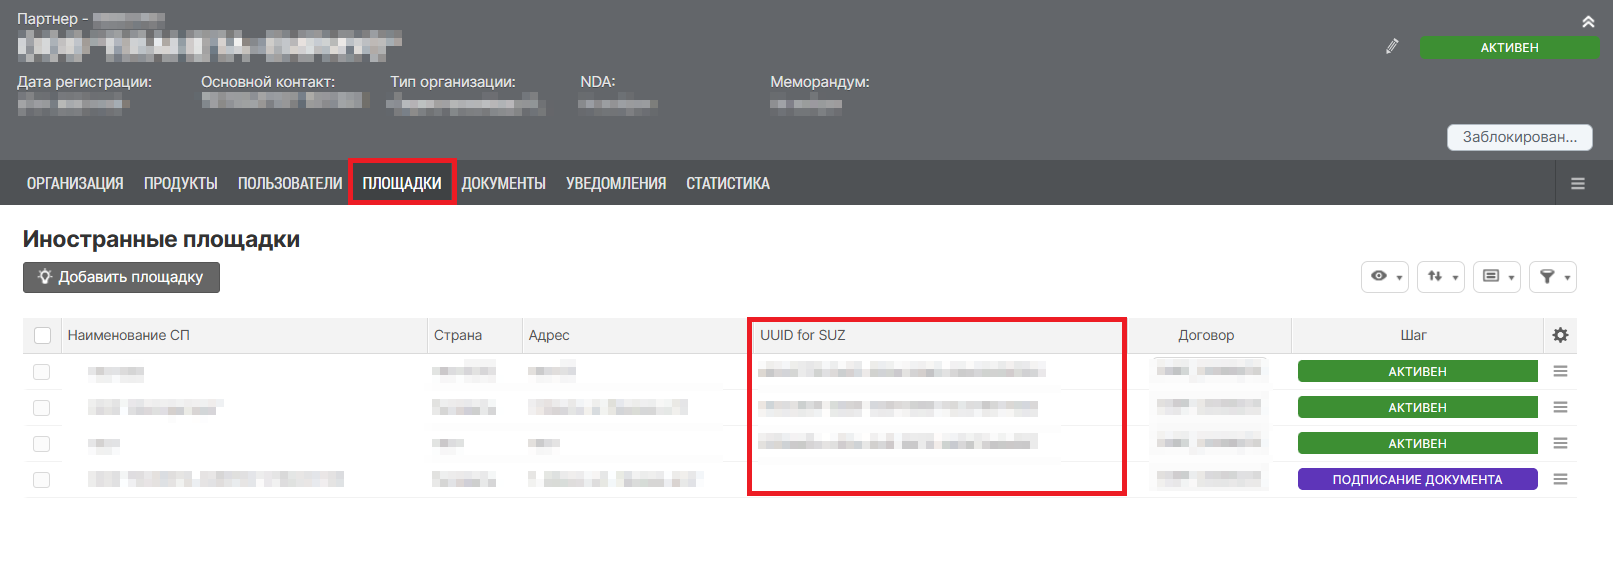
Task: Open the filter funnel dropdown
Action: [x=1553, y=277]
